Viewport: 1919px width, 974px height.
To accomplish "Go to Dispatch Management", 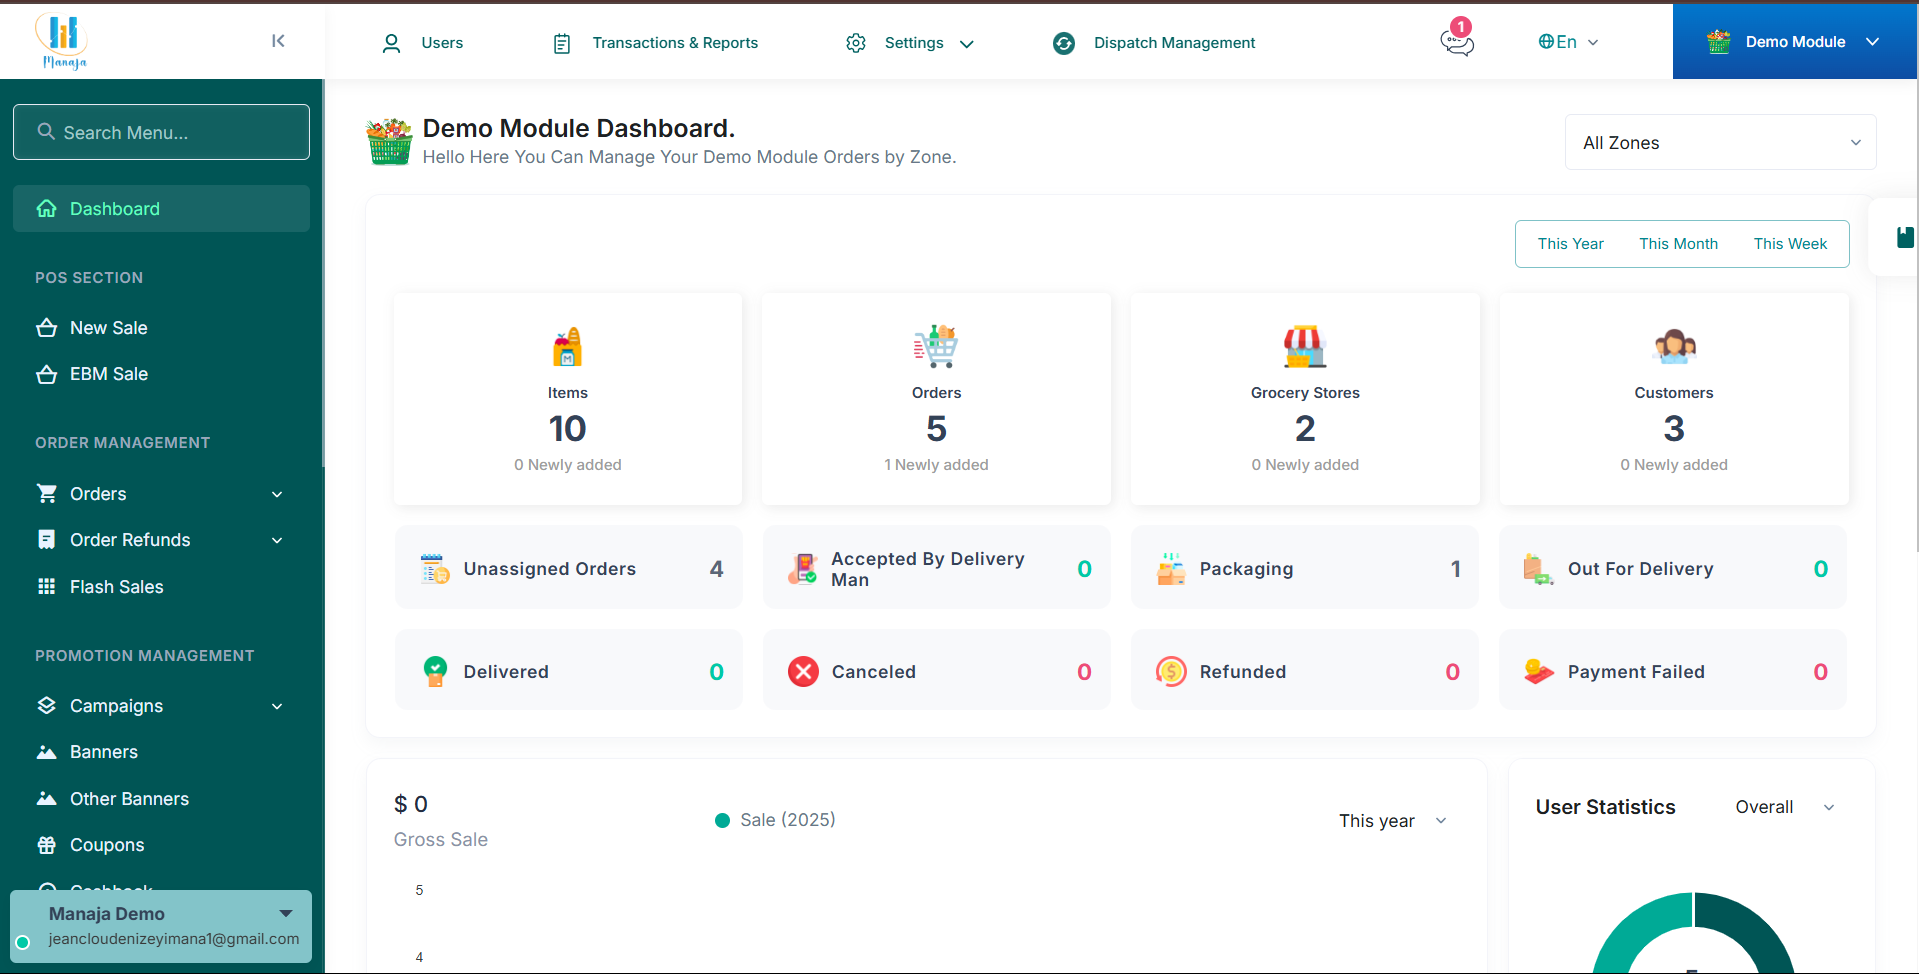I will coord(1154,43).
